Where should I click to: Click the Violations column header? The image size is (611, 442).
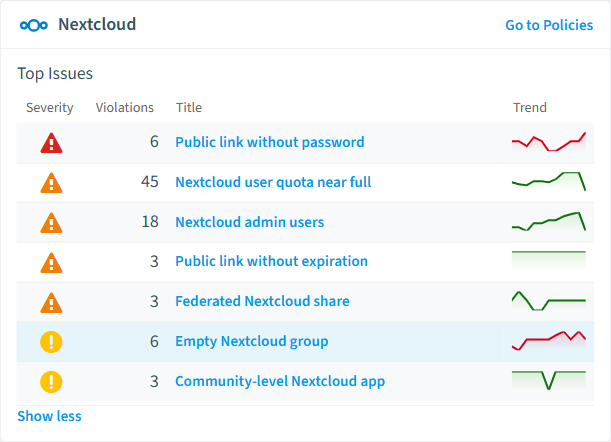125,108
